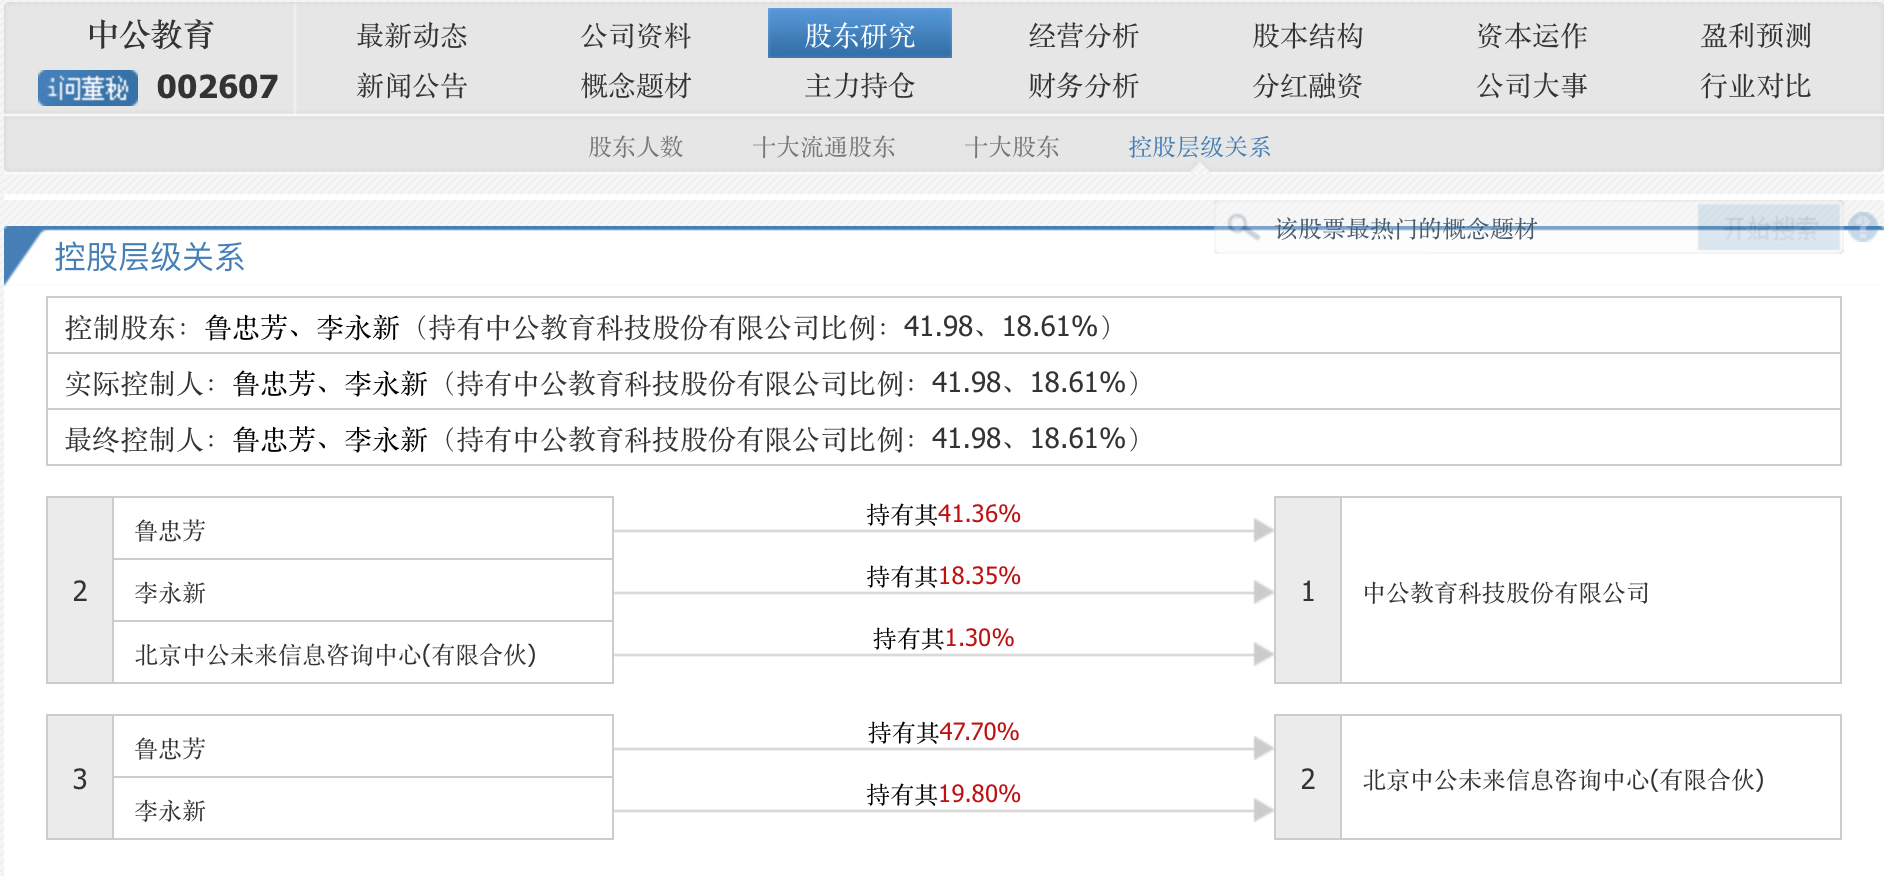Viewport: 1884px width, 876px height.
Task: Select the 股本结构 menu item
Action: pos(1307,36)
